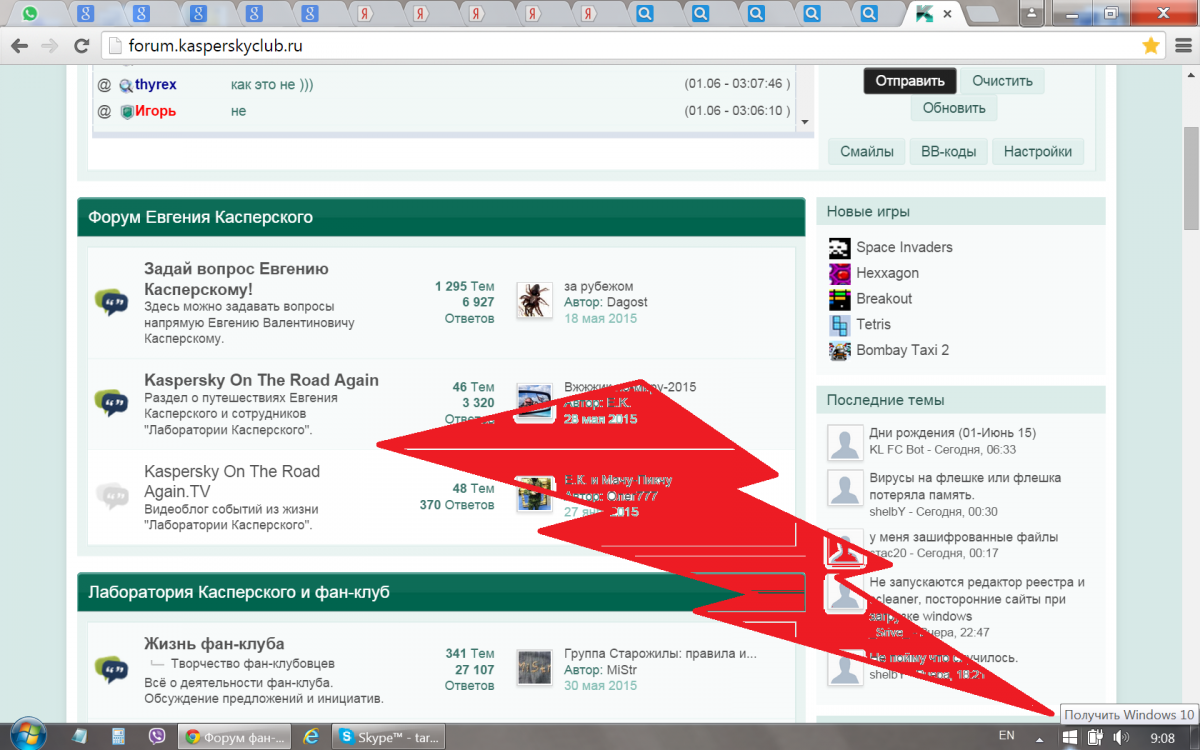Viewport: 1200px width, 750px height.
Task: Click the page scrollbar up arrow
Action: 1191,74
